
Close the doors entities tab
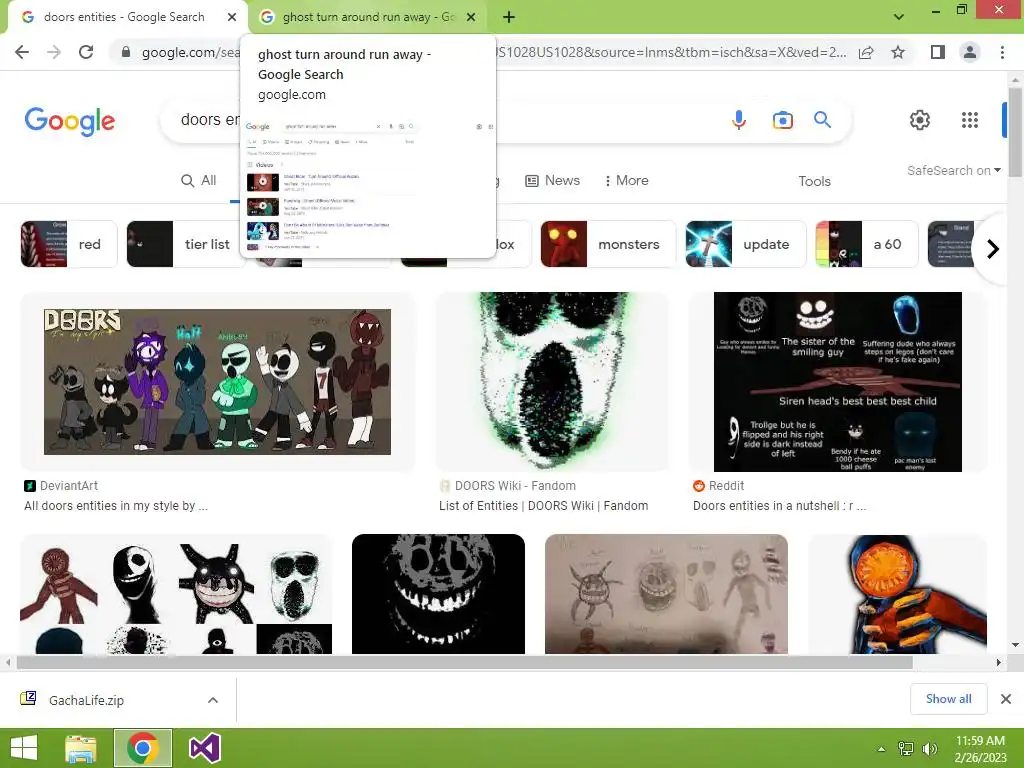click(x=232, y=17)
